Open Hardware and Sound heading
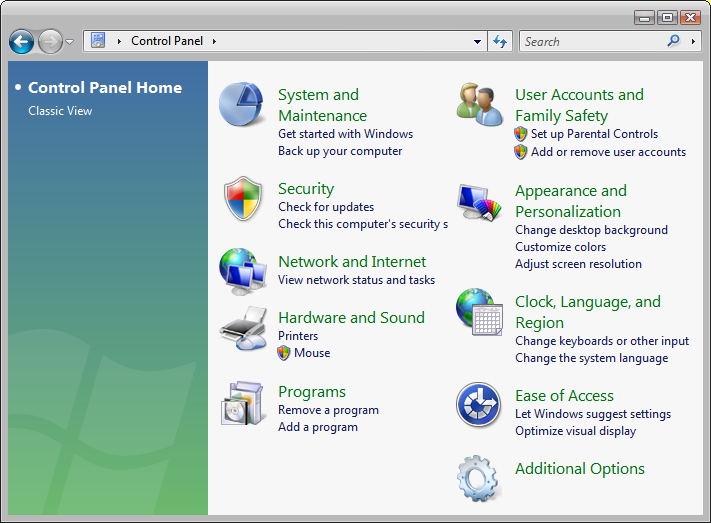The height and width of the screenshot is (523, 711). pyautogui.click(x=351, y=318)
